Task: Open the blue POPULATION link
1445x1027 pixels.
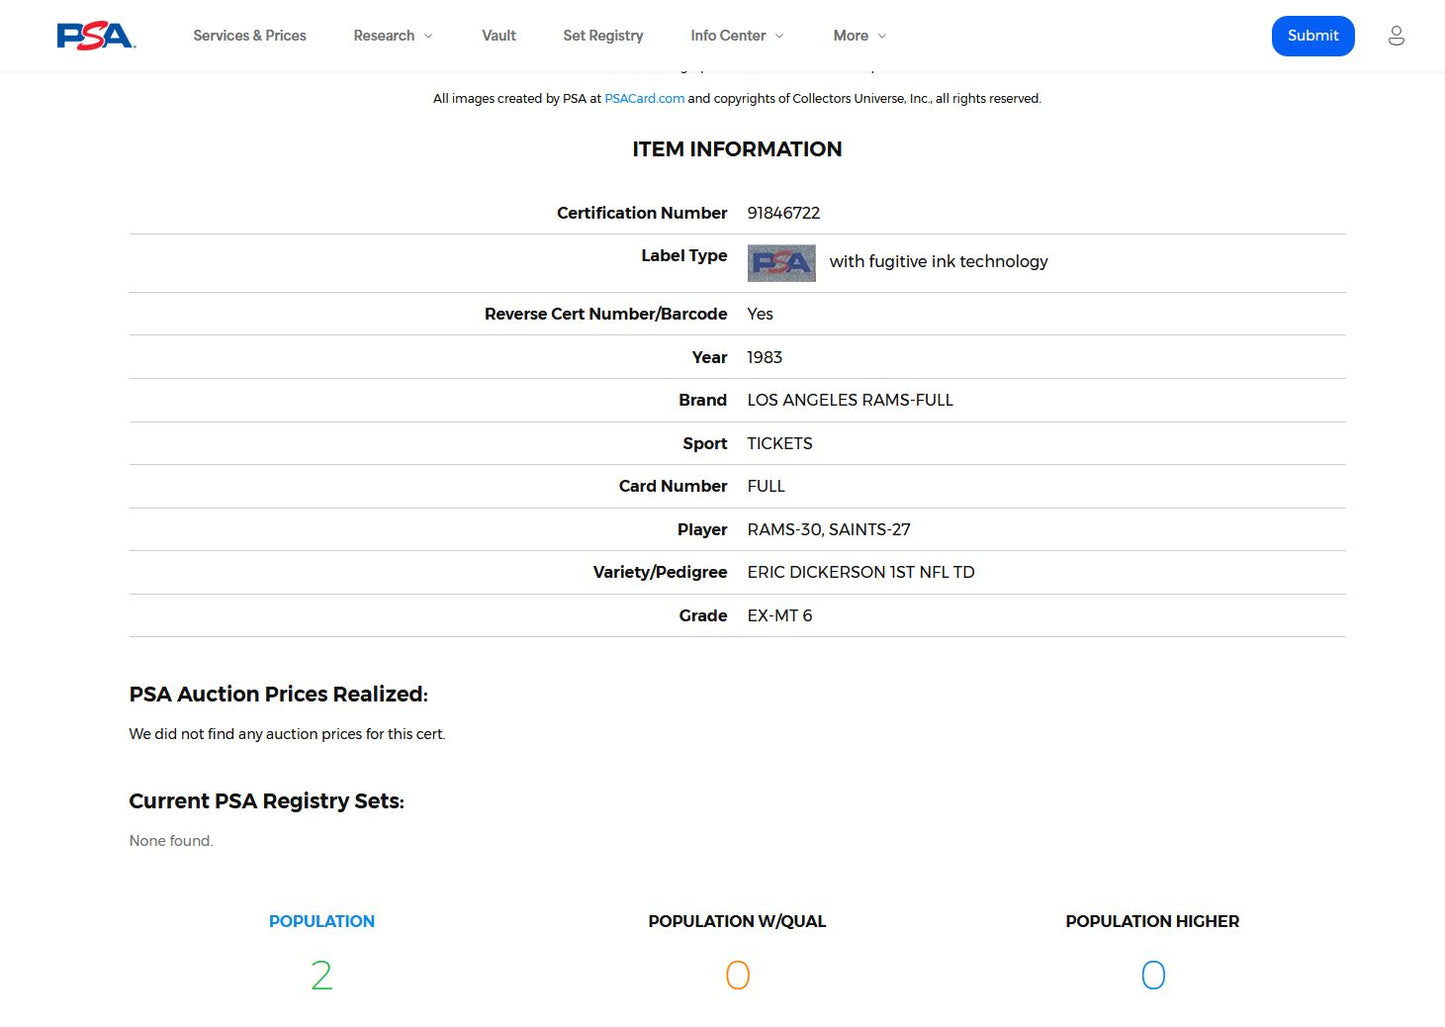Action: [321, 921]
